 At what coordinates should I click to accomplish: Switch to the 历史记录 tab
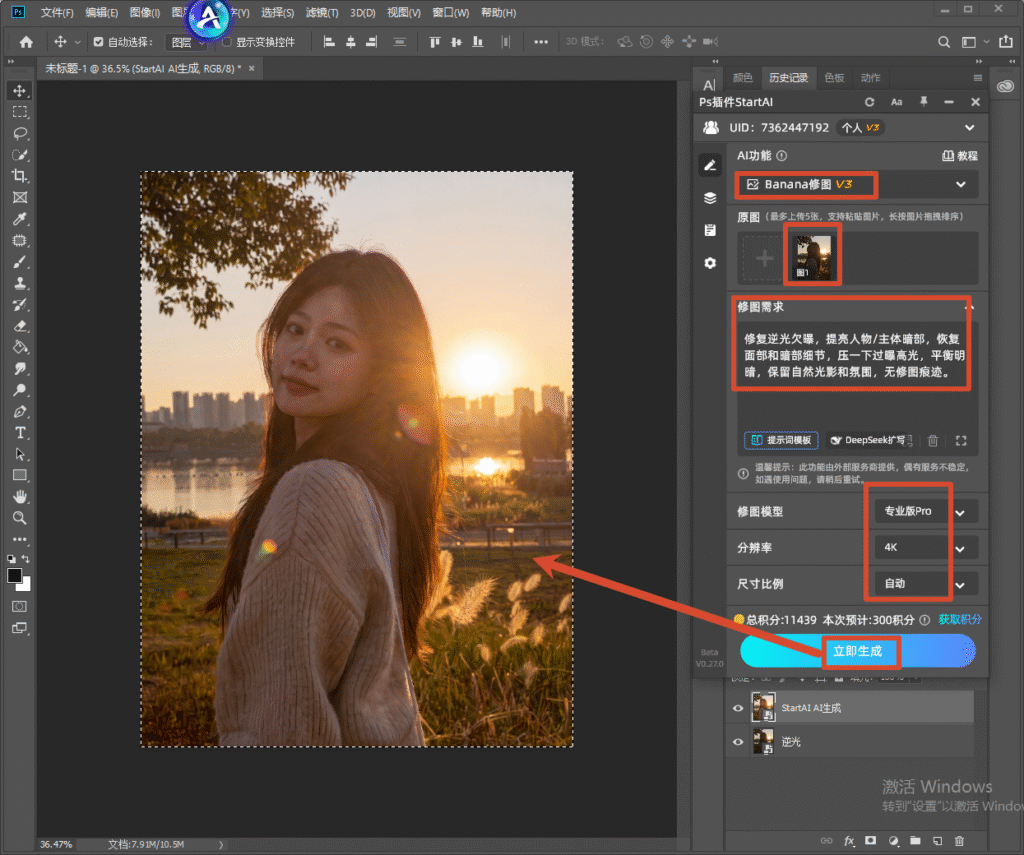788,78
